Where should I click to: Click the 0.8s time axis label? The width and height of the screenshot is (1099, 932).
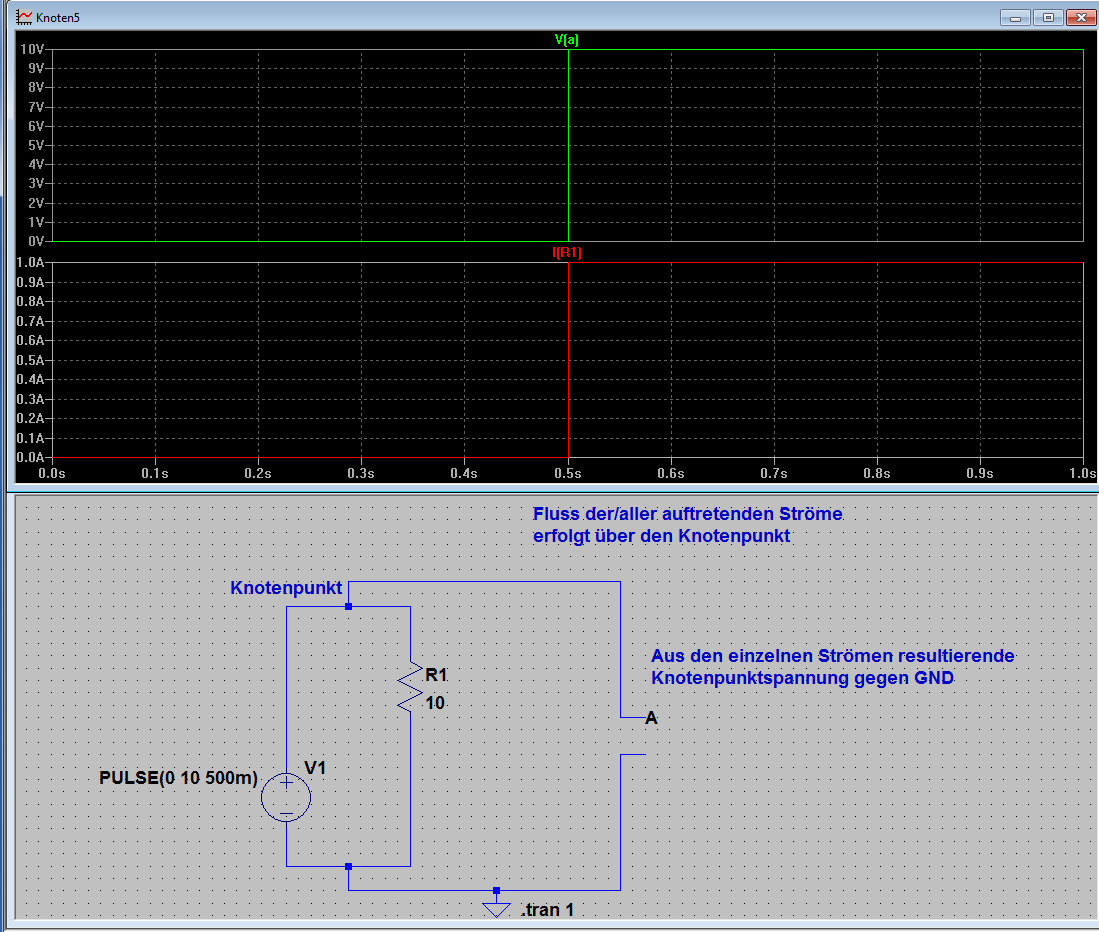[877, 474]
